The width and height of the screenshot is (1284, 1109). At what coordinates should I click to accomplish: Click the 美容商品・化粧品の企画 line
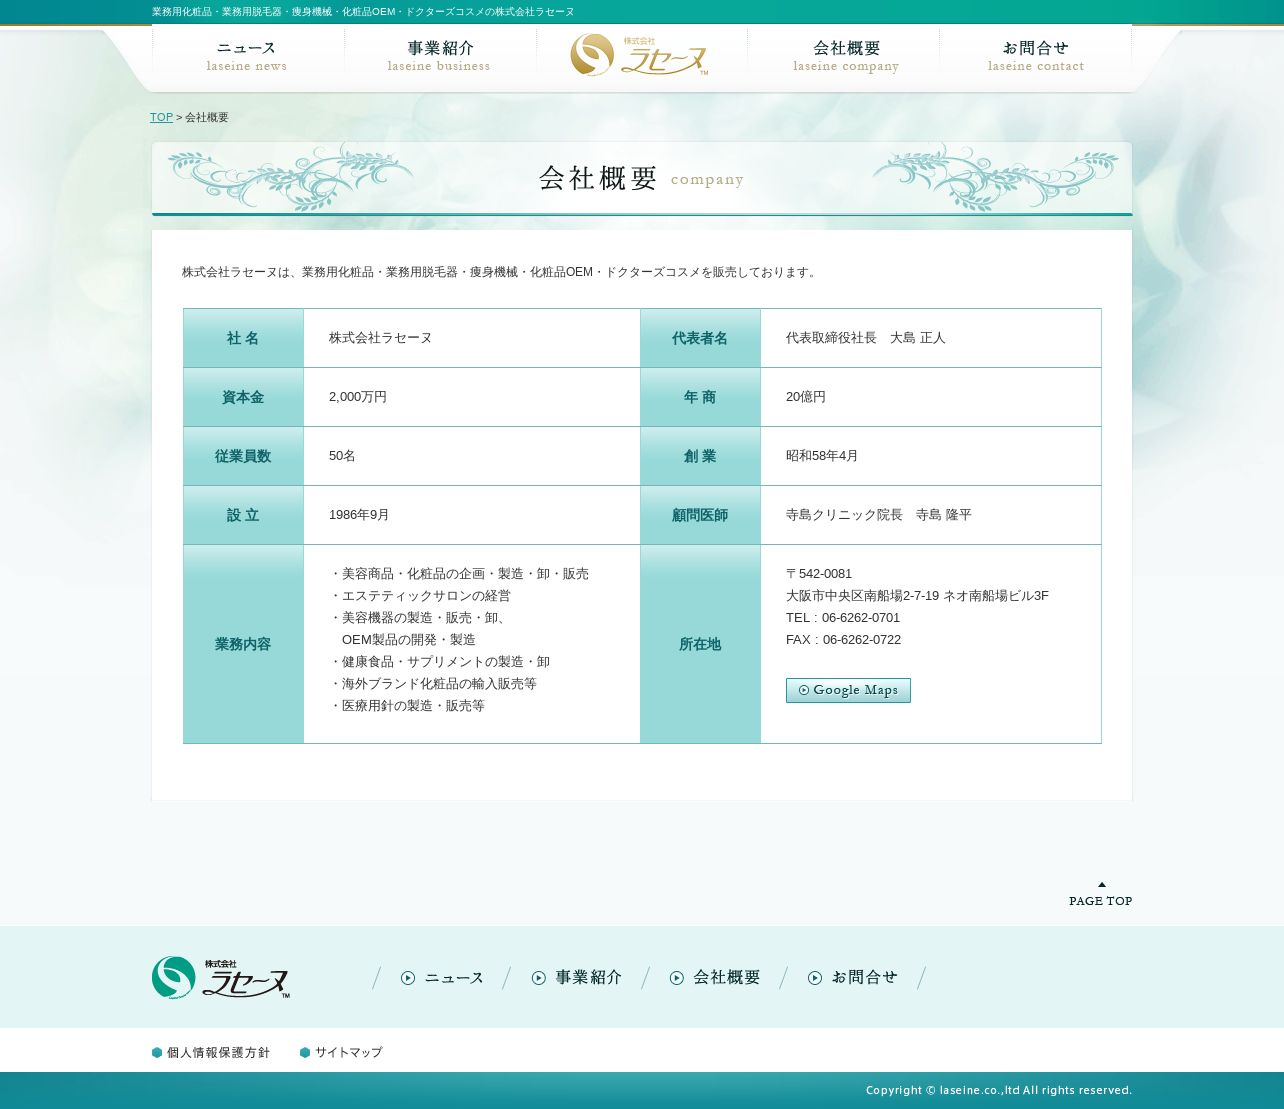click(459, 574)
